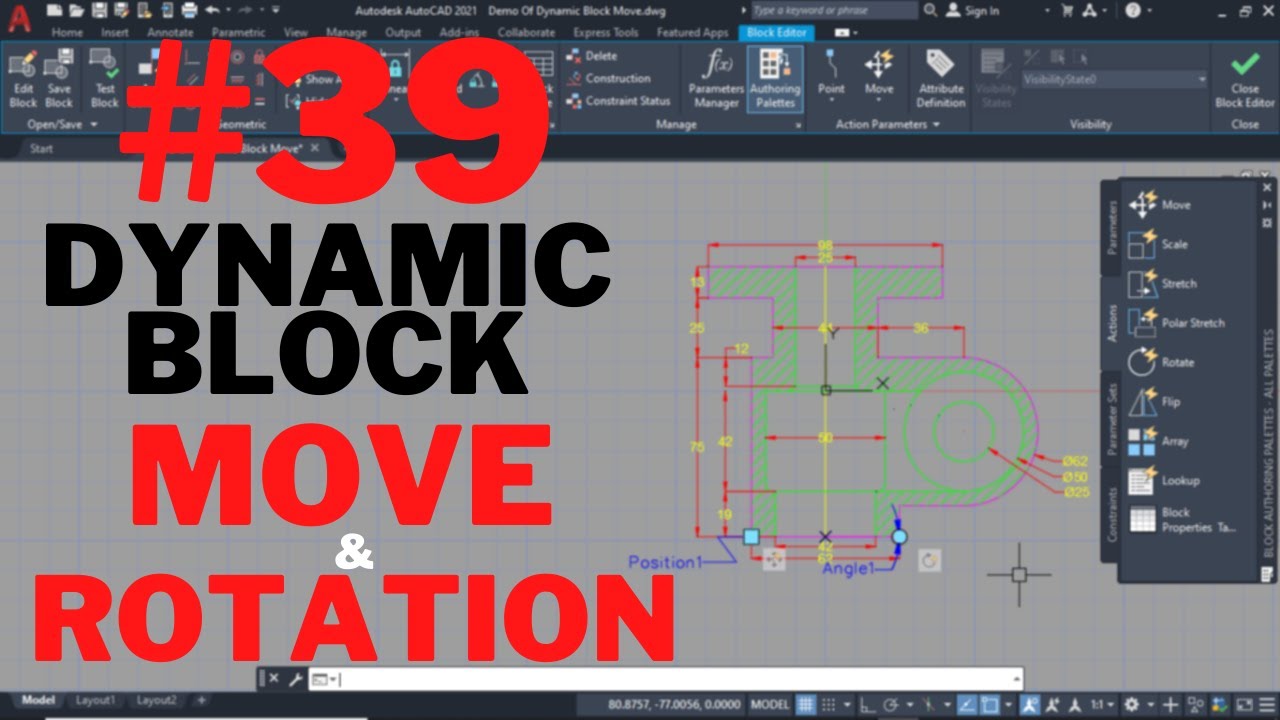Open the Parameters Manager
The width and height of the screenshot is (1280, 720).
click(716, 79)
